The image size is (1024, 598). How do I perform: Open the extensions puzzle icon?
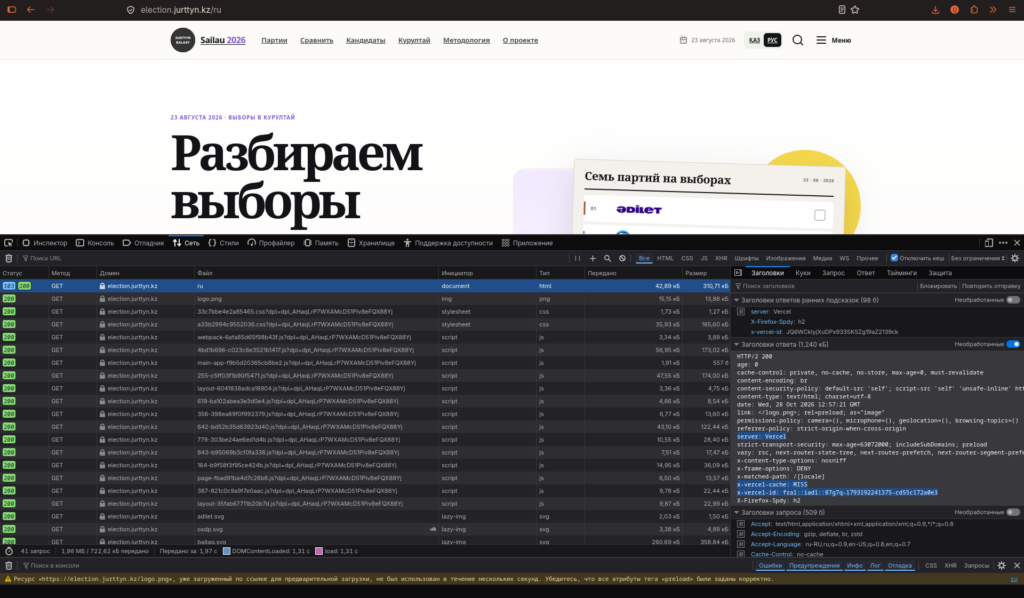coord(974,10)
